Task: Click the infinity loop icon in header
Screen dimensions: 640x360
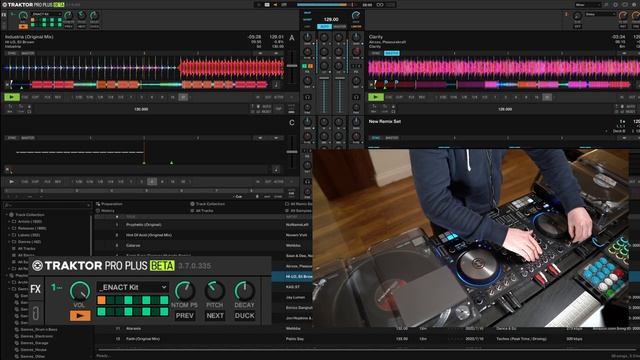Action: (380, 4)
